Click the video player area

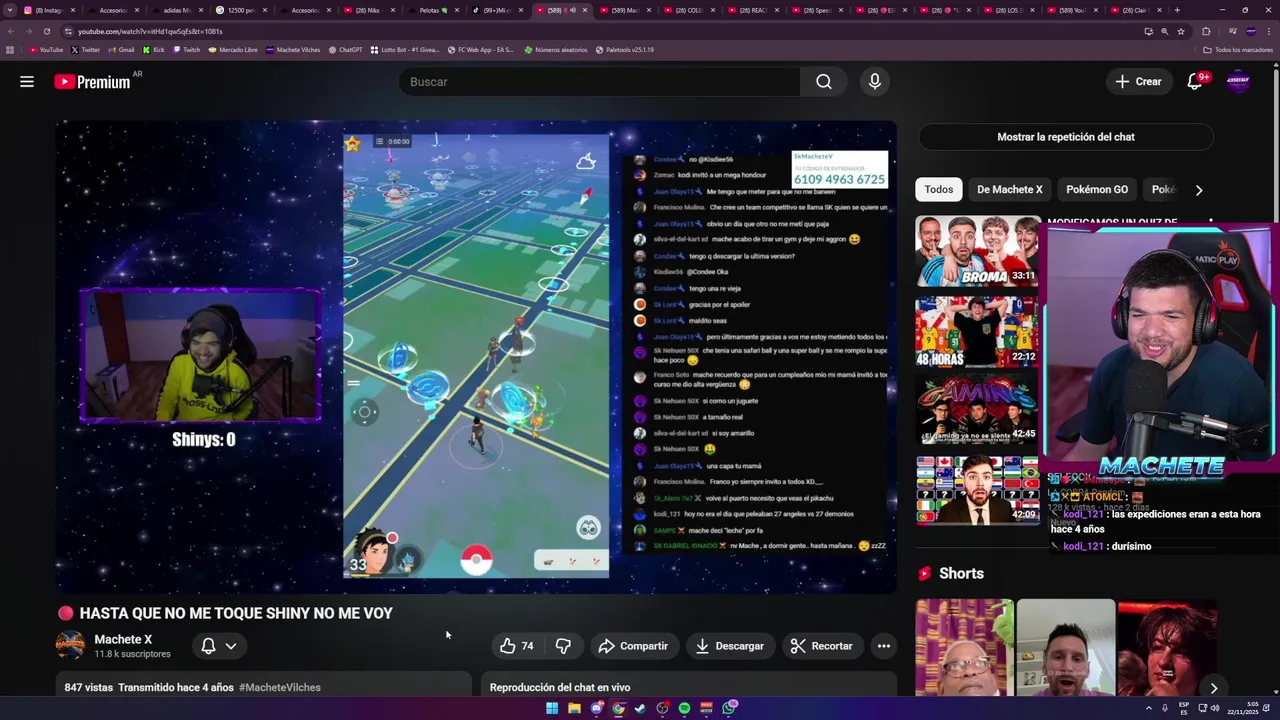point(476,357)
